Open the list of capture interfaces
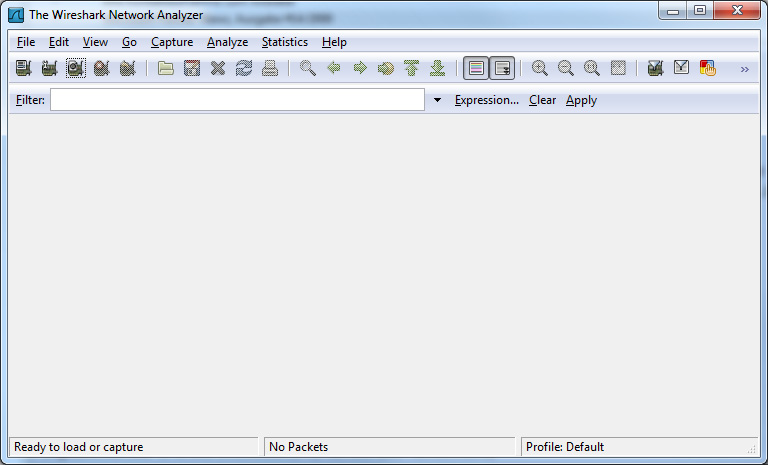This screenshot has width=768, height=465. tap(24, 68)
